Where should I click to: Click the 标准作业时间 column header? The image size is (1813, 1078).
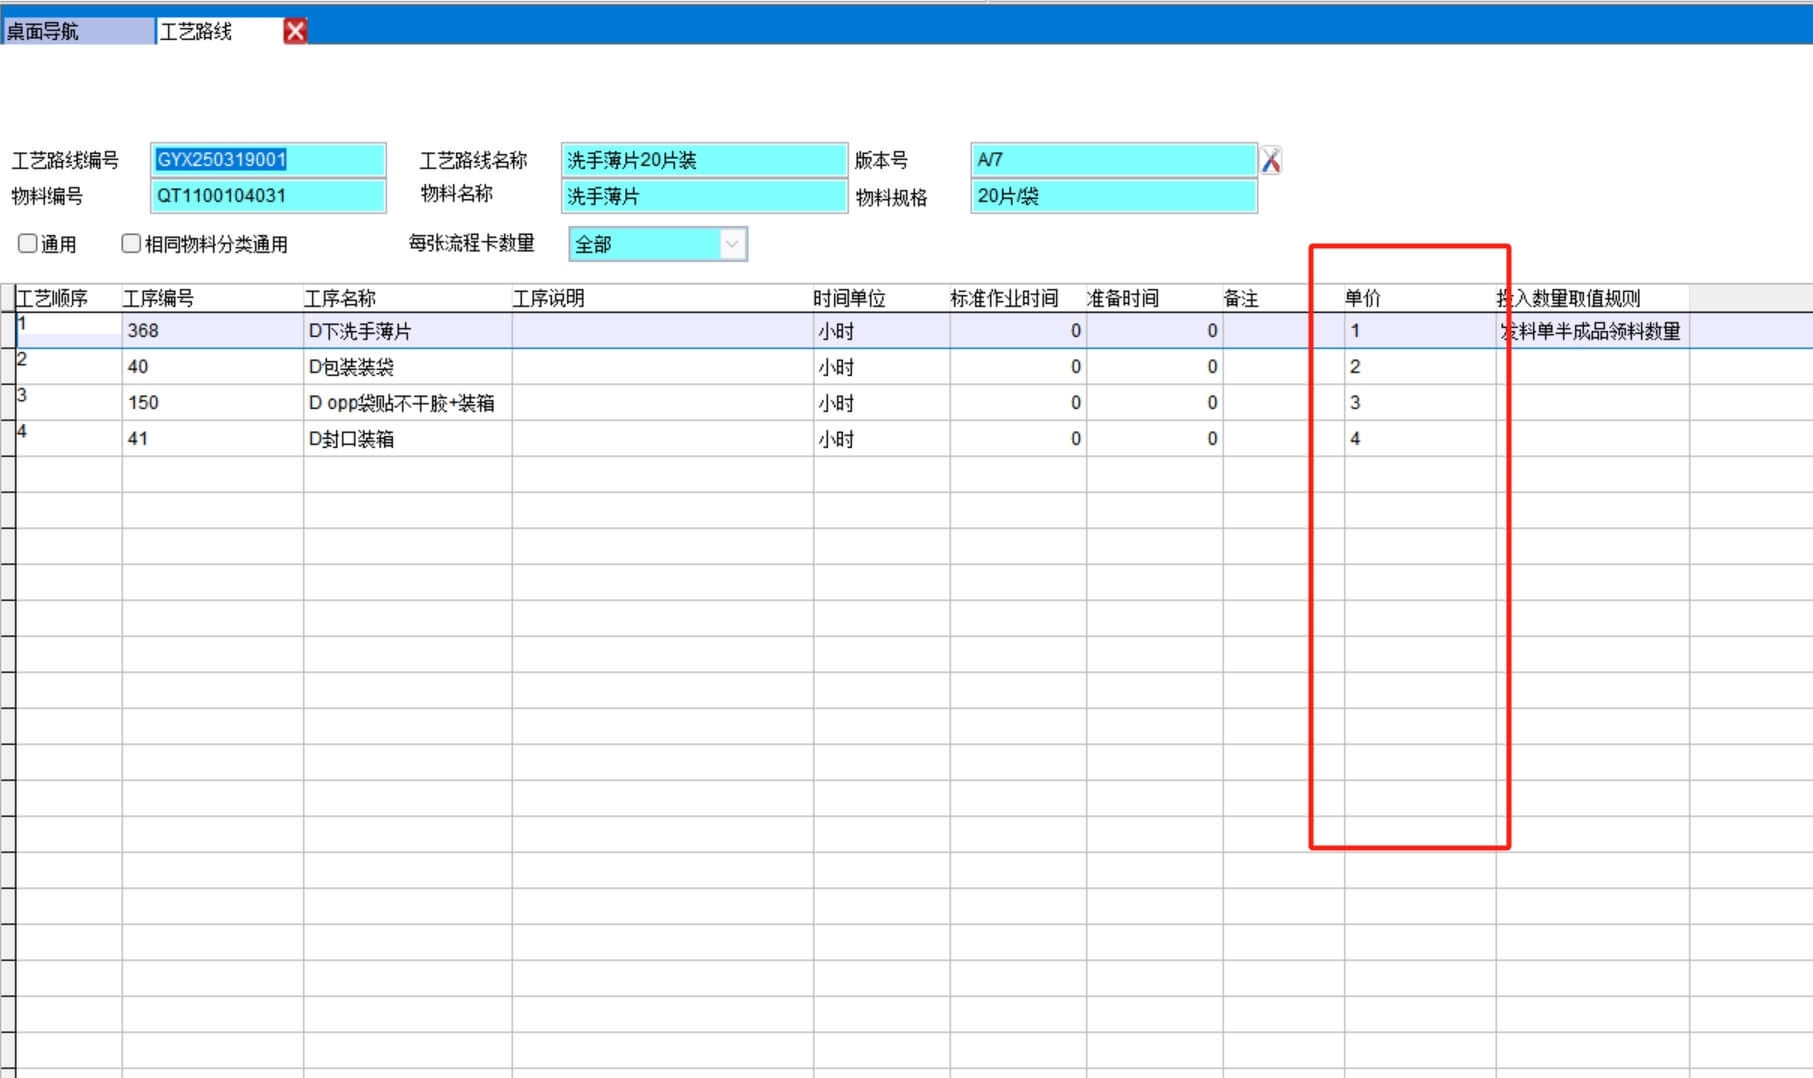pyautogui.click(x=1003, y=298)
